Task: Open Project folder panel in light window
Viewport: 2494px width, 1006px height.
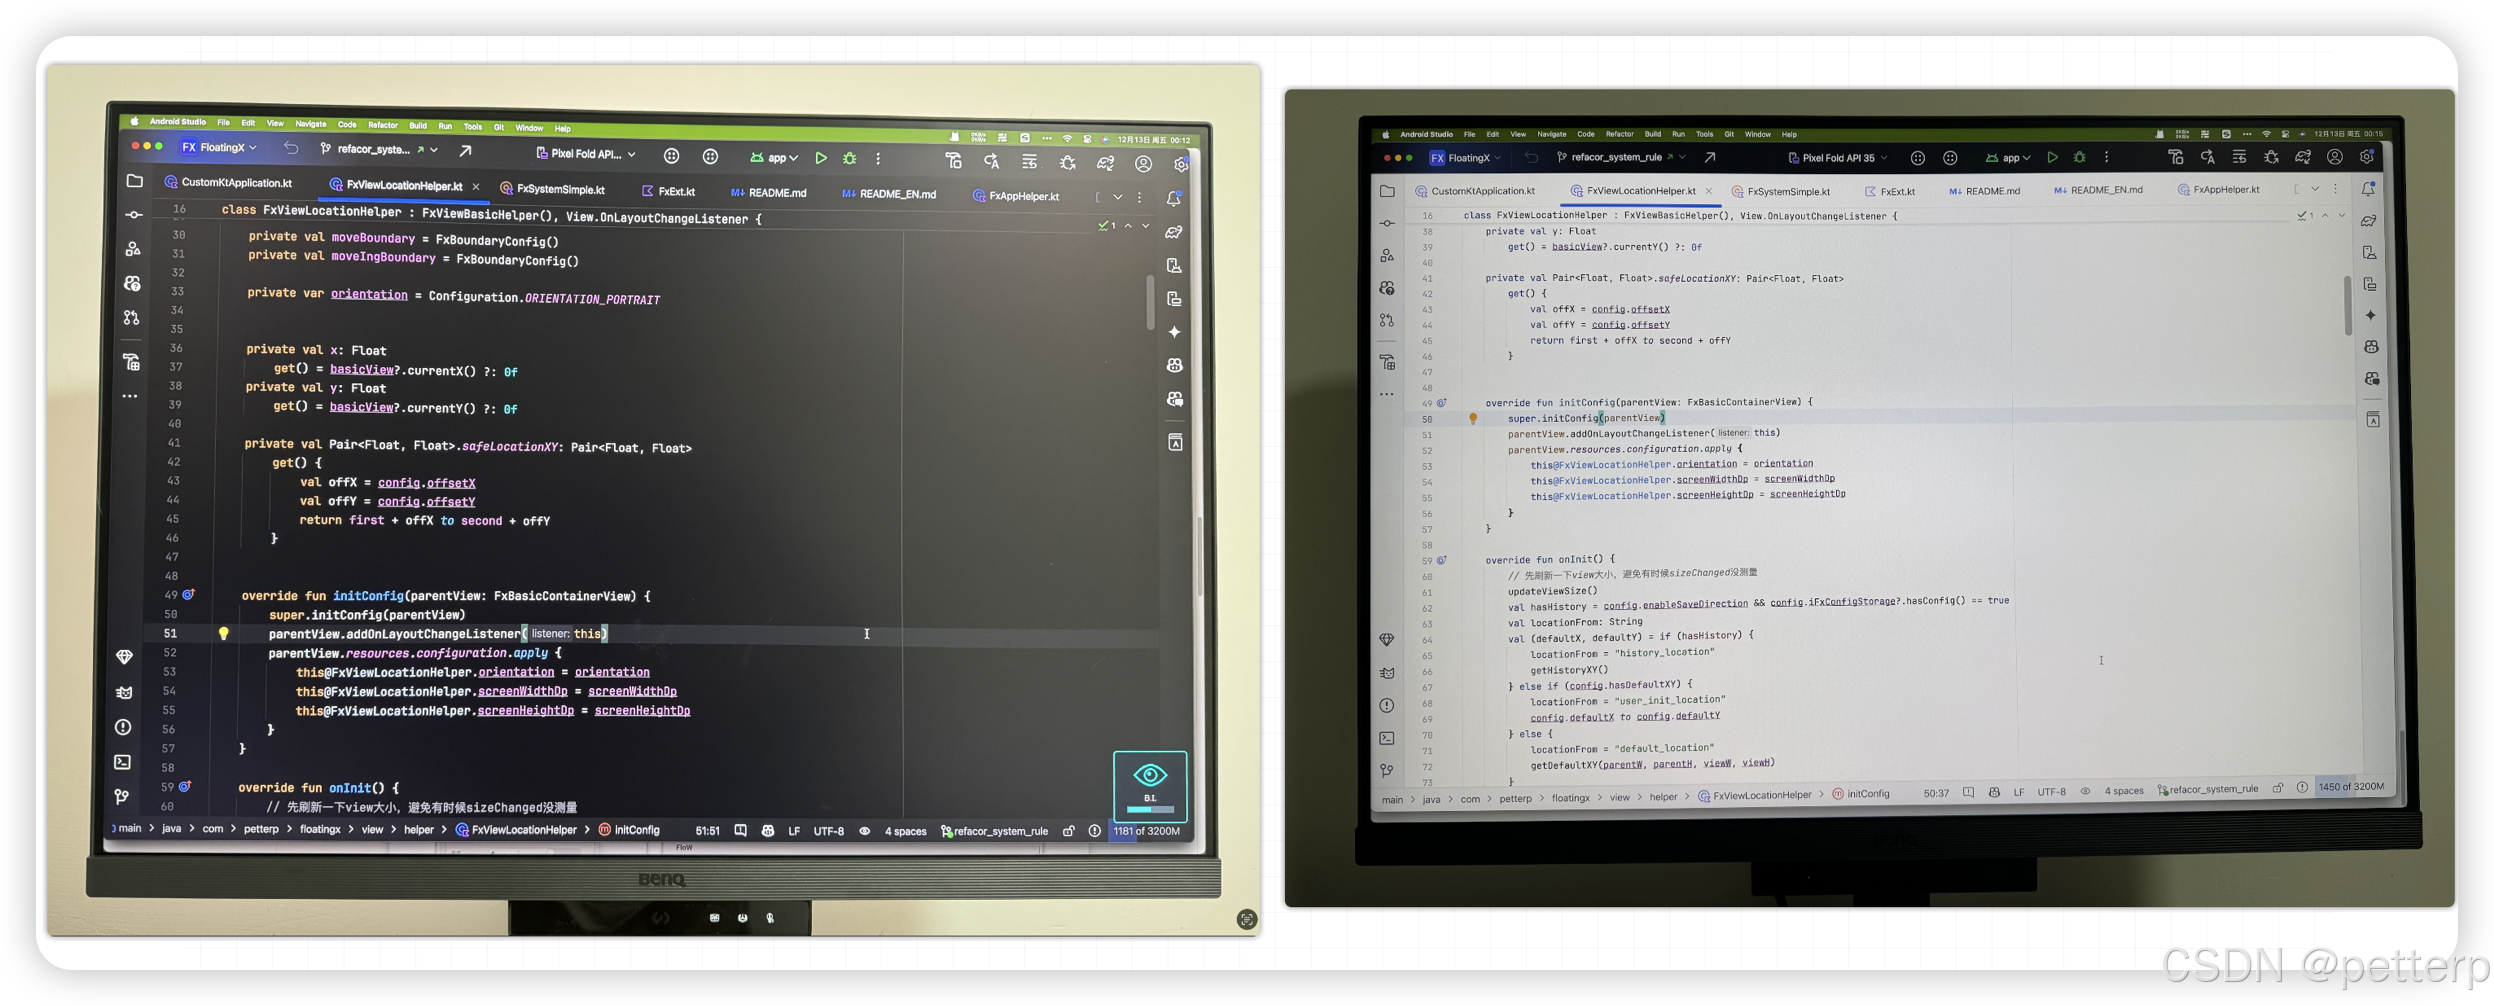Action: 1387,191
